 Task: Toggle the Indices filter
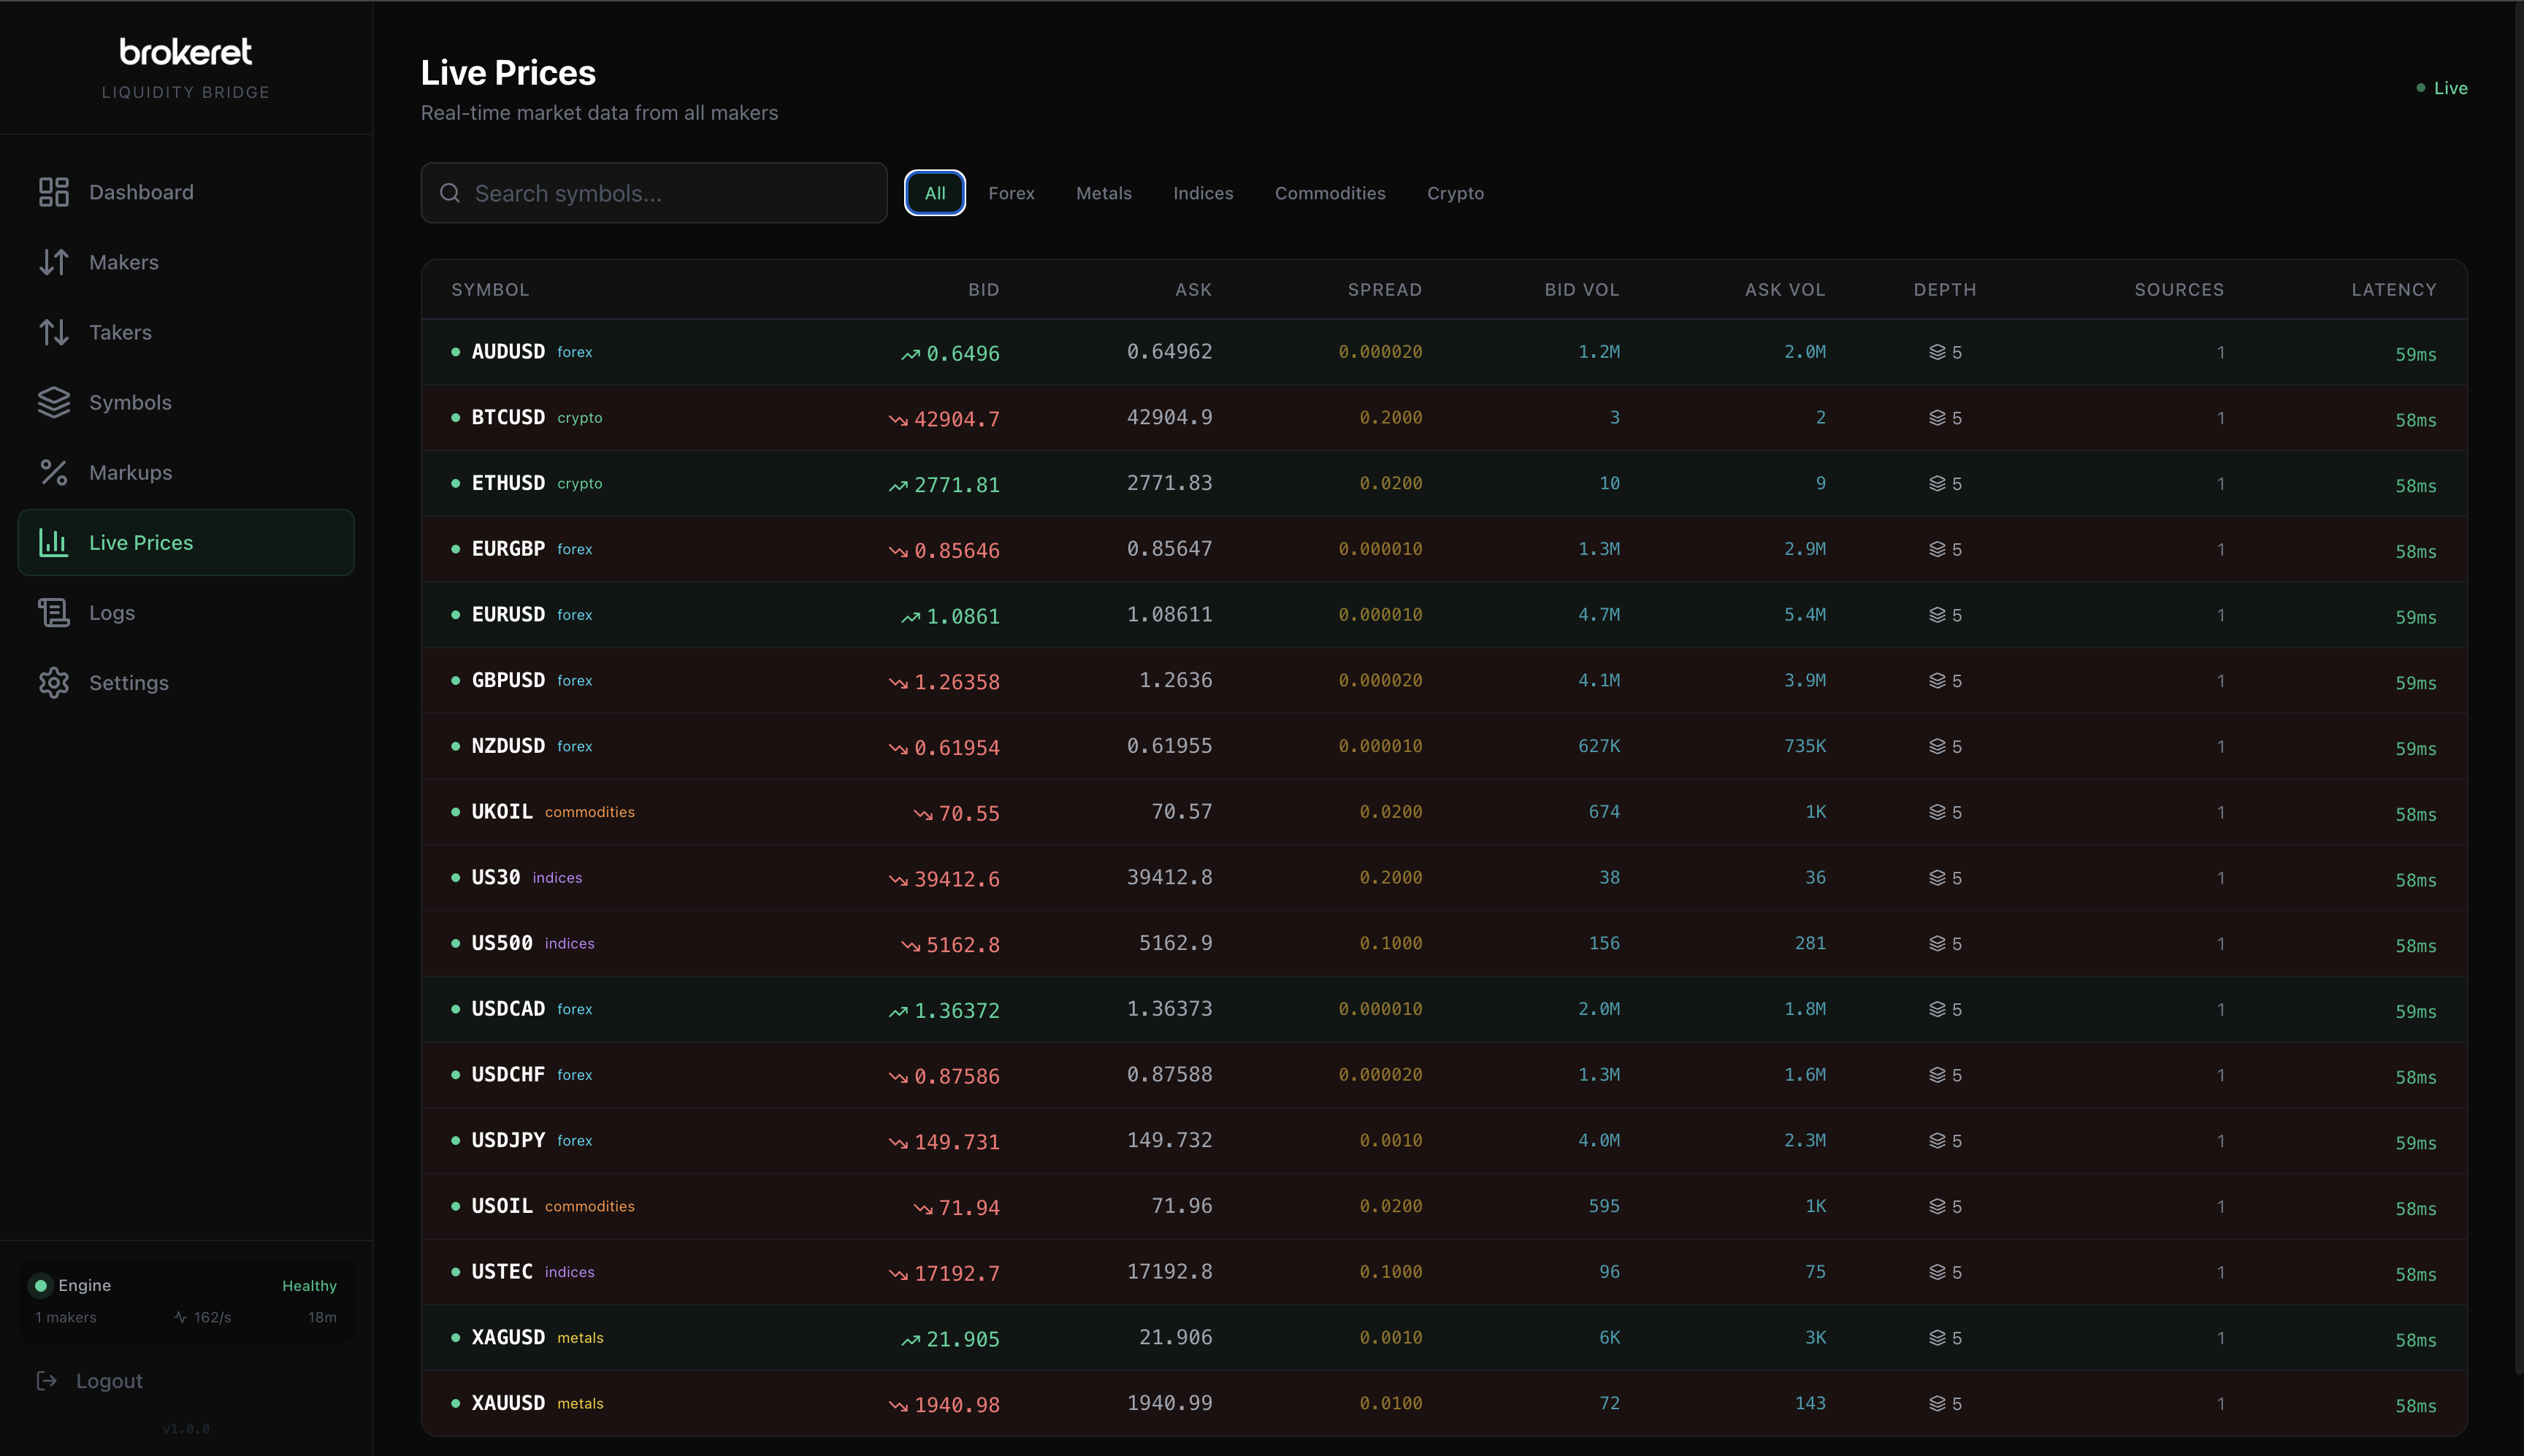[x=1202, y=193]
